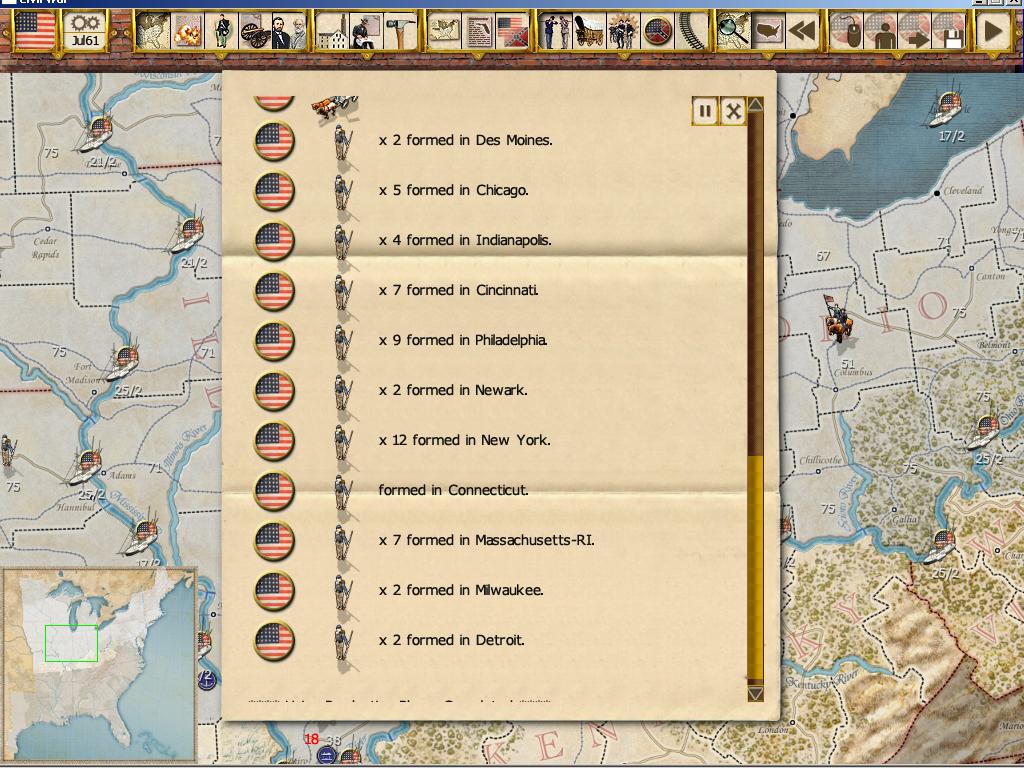The width and height of the screenshot is (1024, 768).
Task: Click the floppy disk save icon
Action: click(948, 31)
